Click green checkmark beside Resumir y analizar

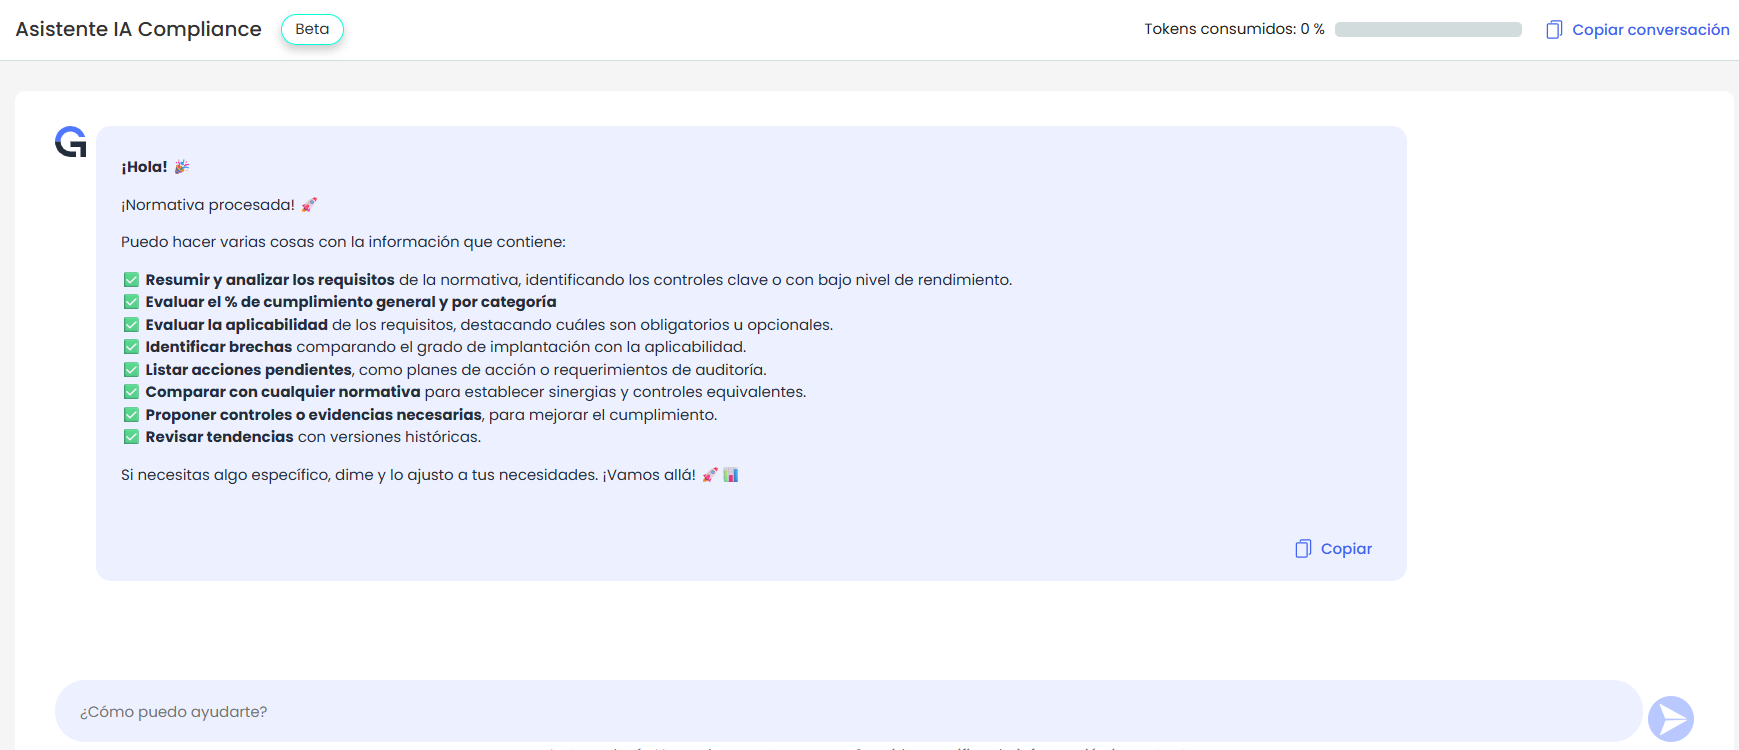click(131, 280)
